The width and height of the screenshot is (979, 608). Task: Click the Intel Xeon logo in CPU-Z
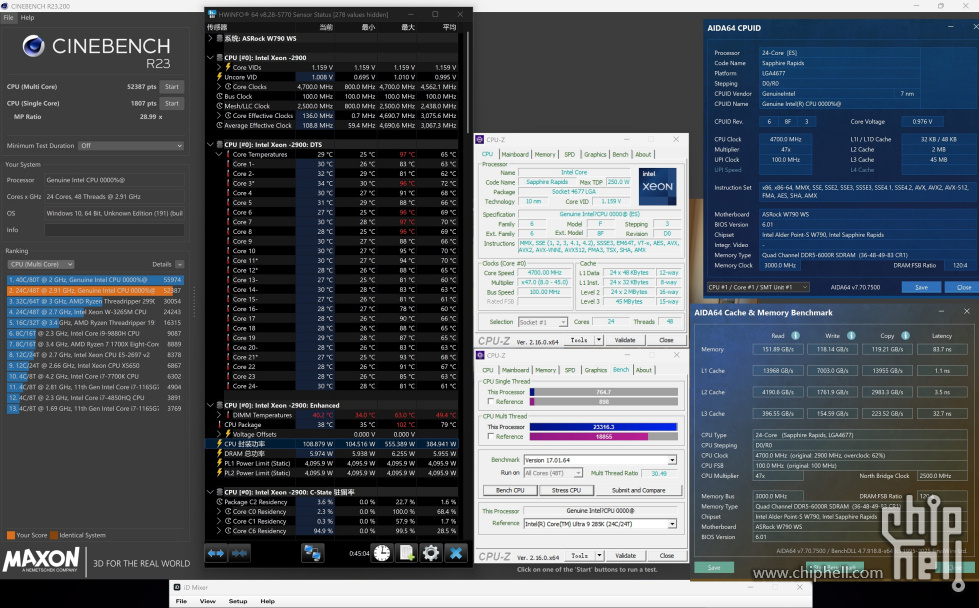[657, 186]
